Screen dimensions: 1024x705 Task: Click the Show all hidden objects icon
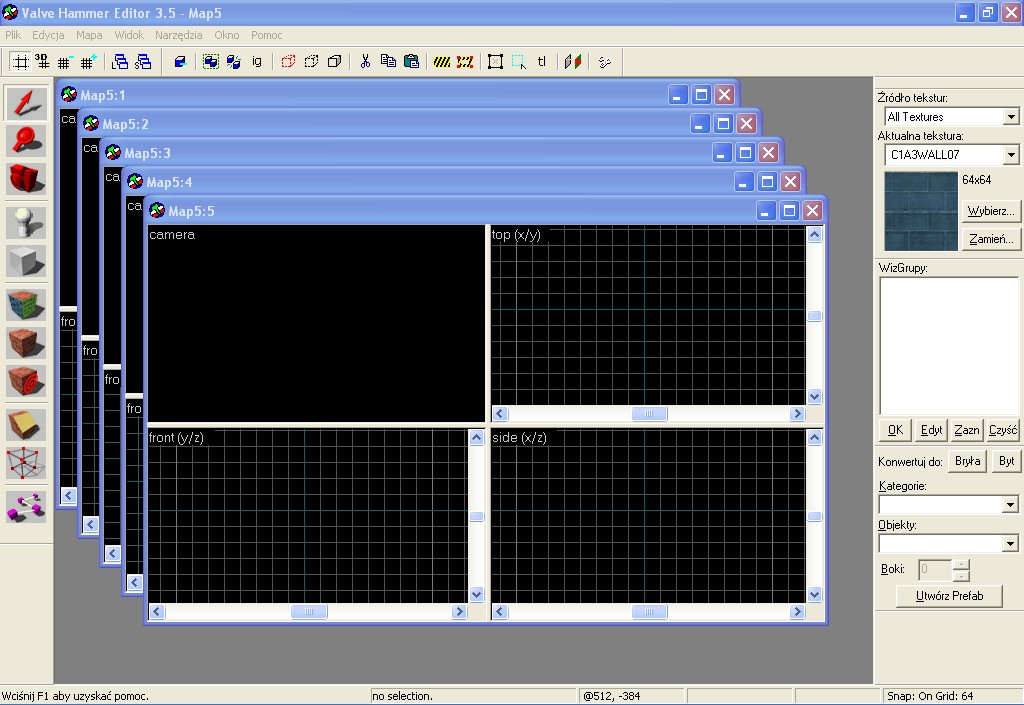[x=334, y=62]
